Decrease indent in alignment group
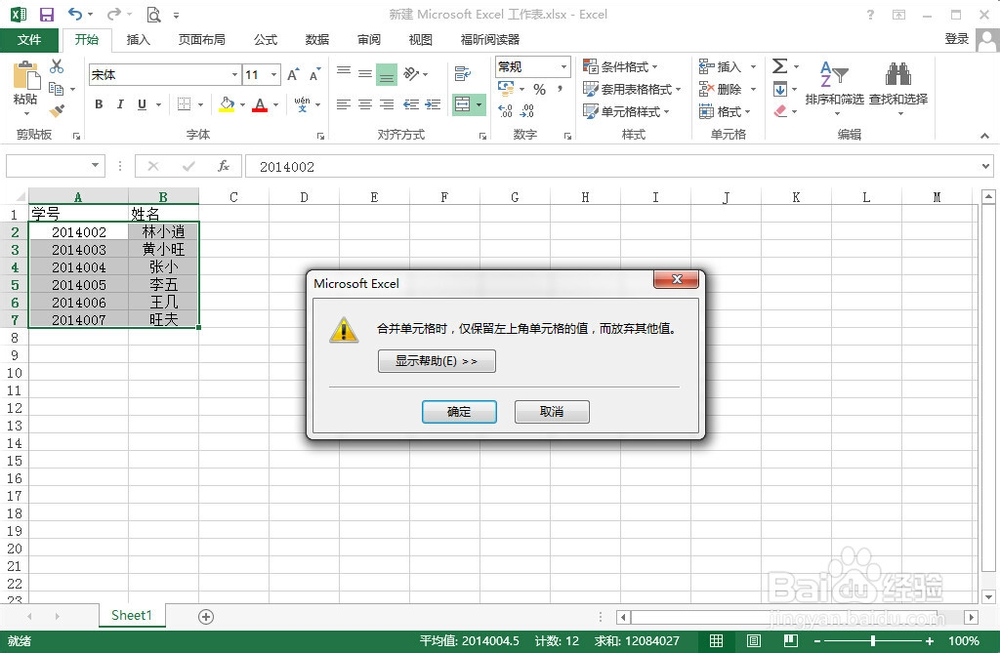Image resolution: width=1000 pixels, height=653 pixels. (412, 104)
